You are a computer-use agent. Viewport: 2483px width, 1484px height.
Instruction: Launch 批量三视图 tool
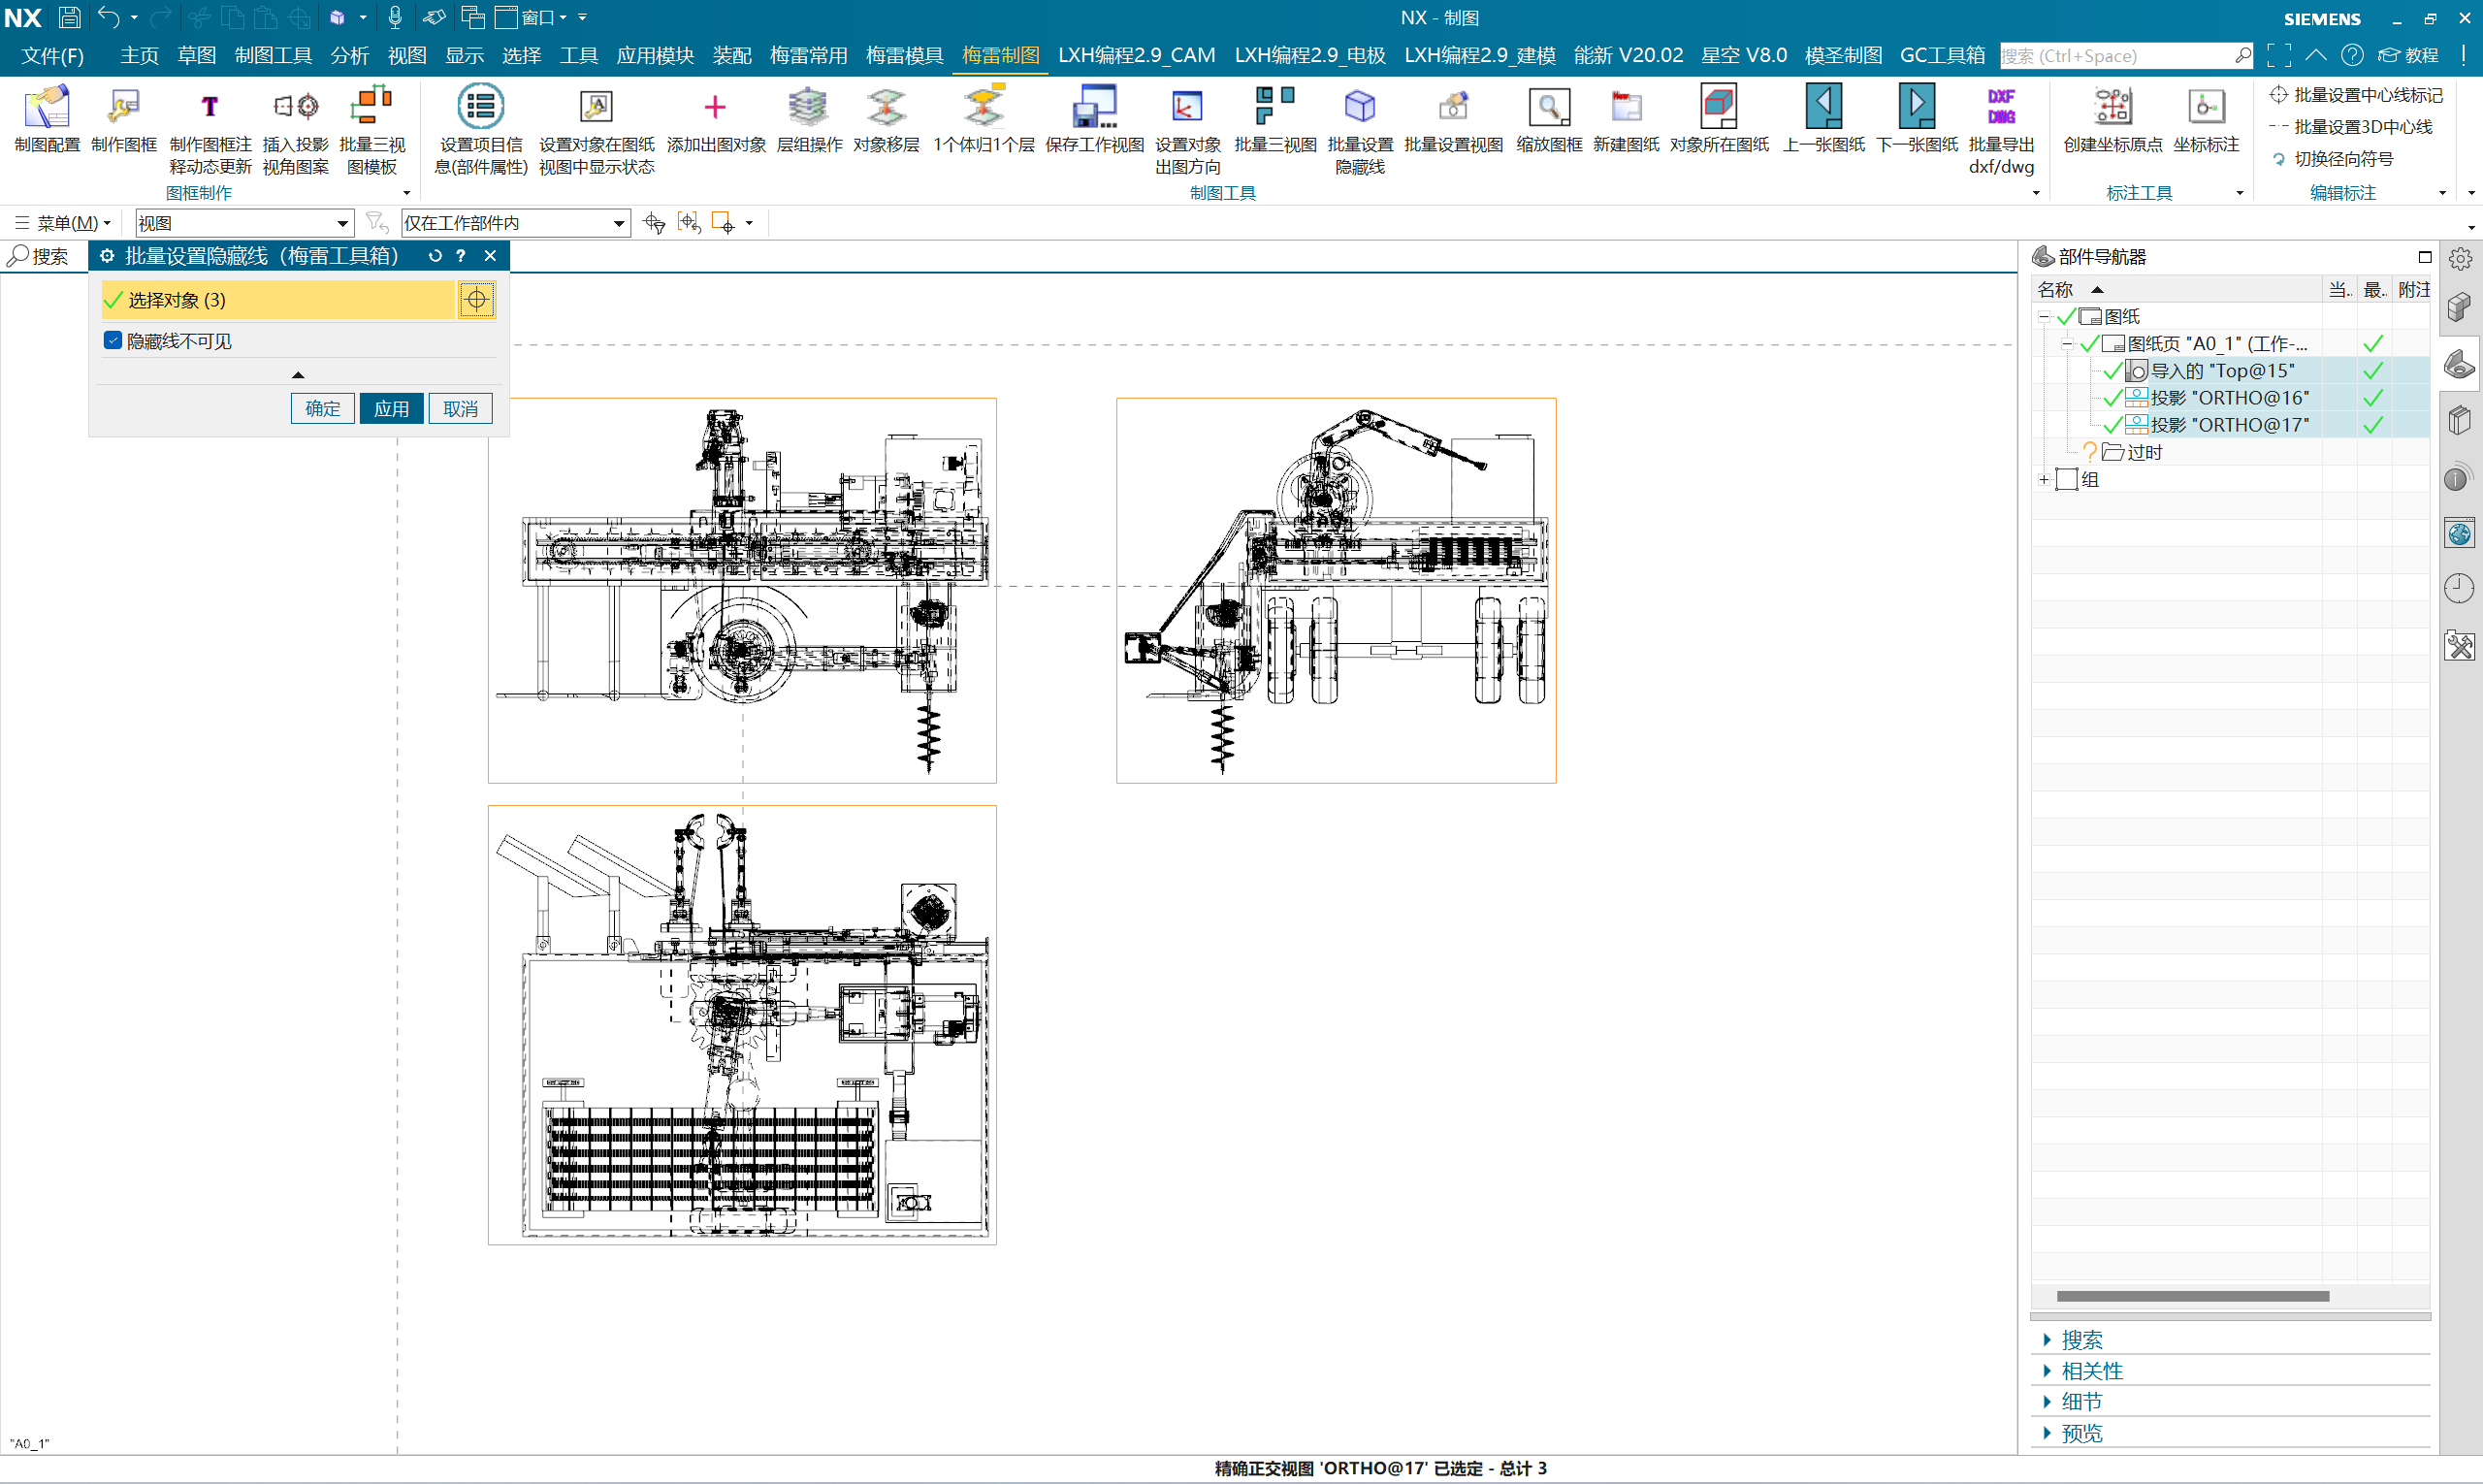click(1275, 118)
